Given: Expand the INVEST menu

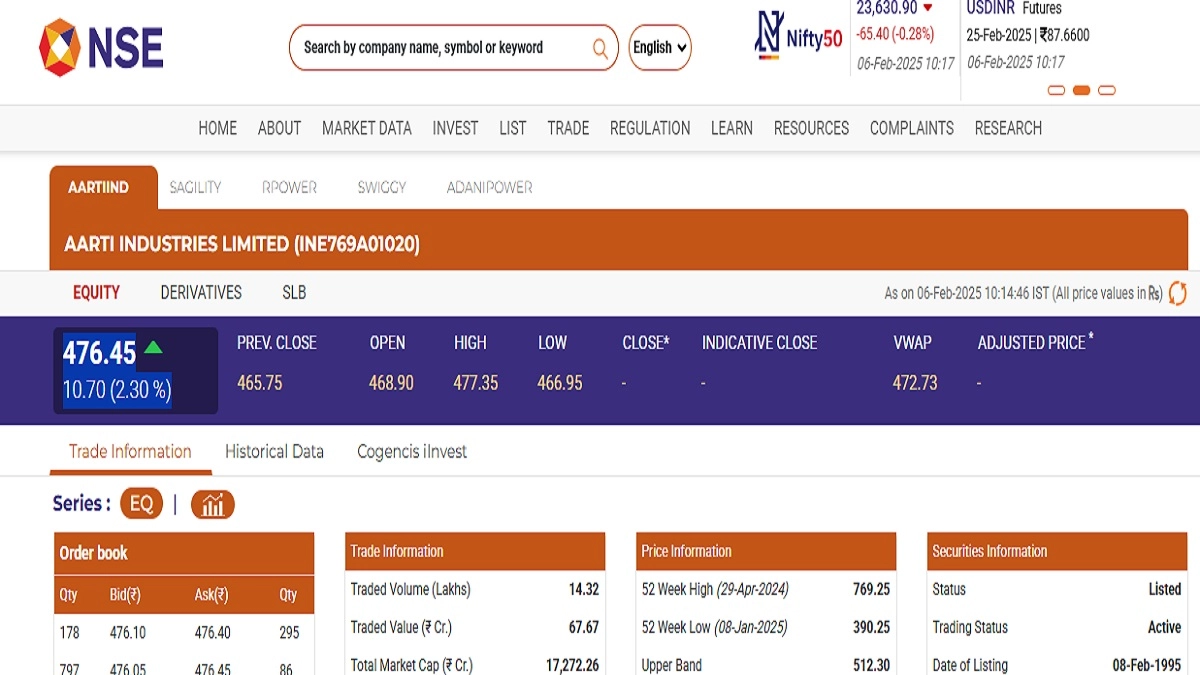Looking at the screenshot, I should pyautogui.click(x=455, y=128).
